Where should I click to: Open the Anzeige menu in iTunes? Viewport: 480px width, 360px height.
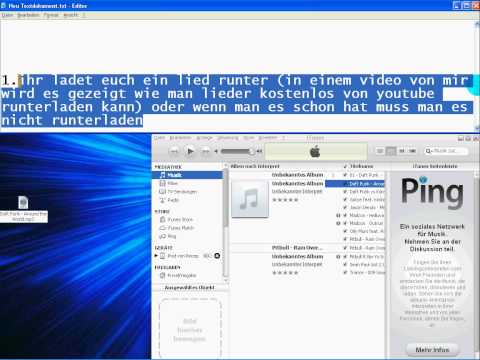coord(204,138)
